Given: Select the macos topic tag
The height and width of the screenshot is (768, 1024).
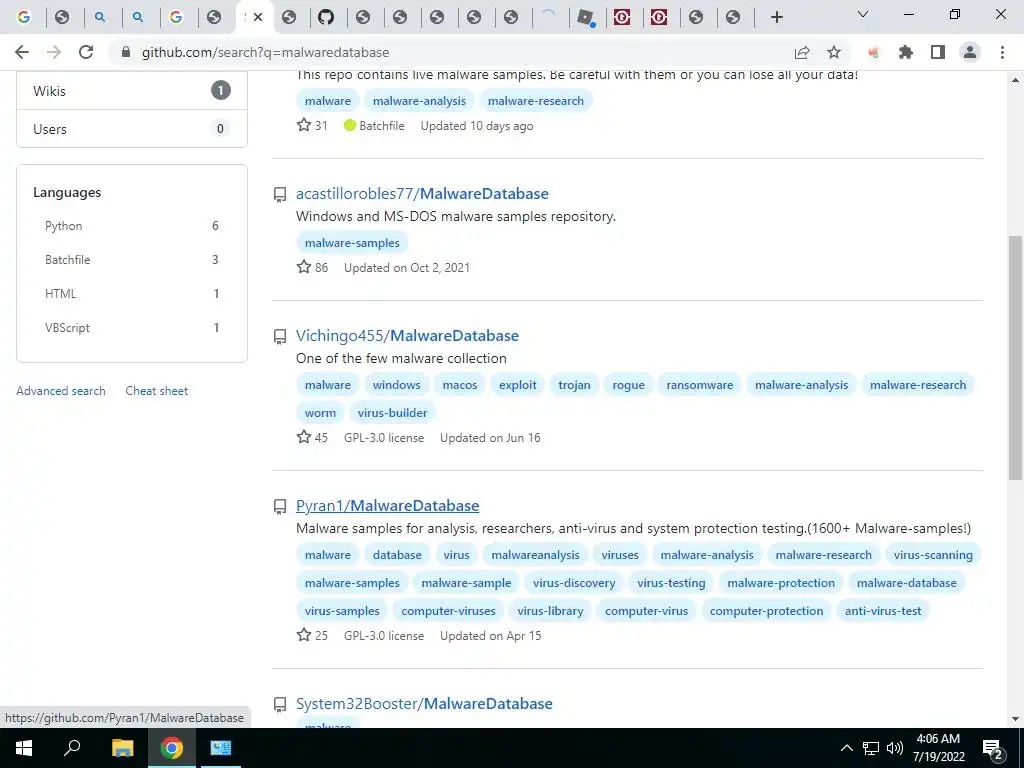Looking at the screenshot, I should tap(460, 385).
